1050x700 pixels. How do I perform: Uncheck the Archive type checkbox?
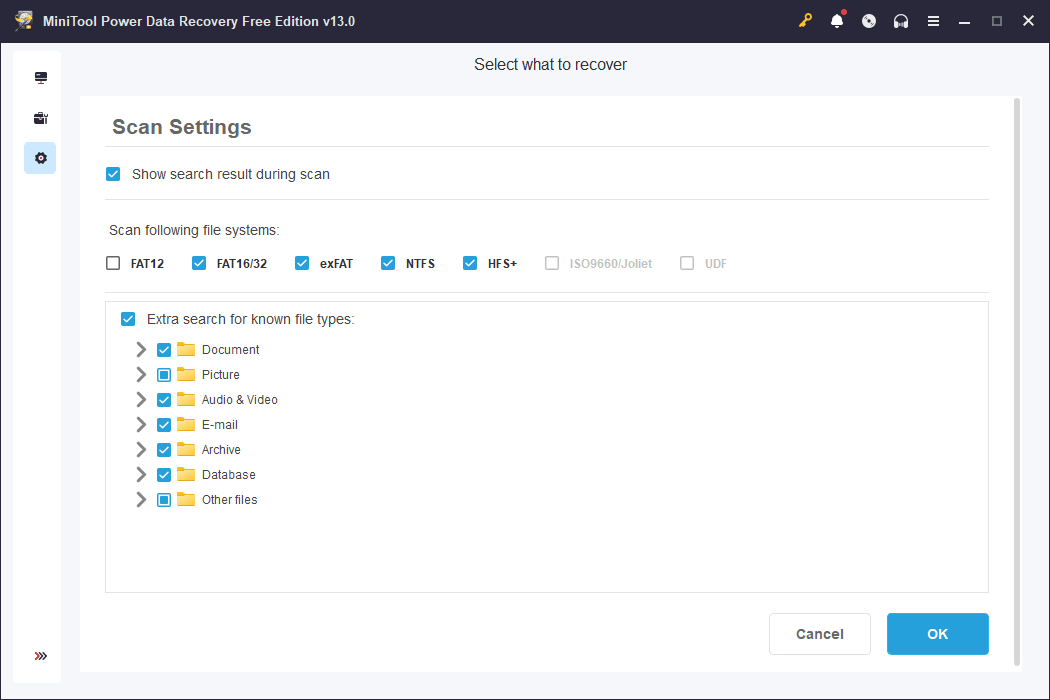coord(164,449)
